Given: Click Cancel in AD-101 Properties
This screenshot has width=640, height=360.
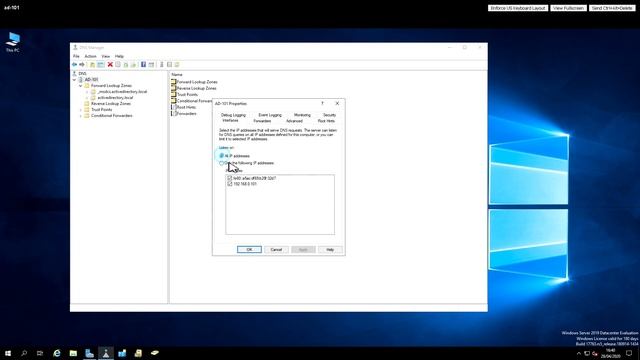Looking at the screenshot, I should pos(276,249).
